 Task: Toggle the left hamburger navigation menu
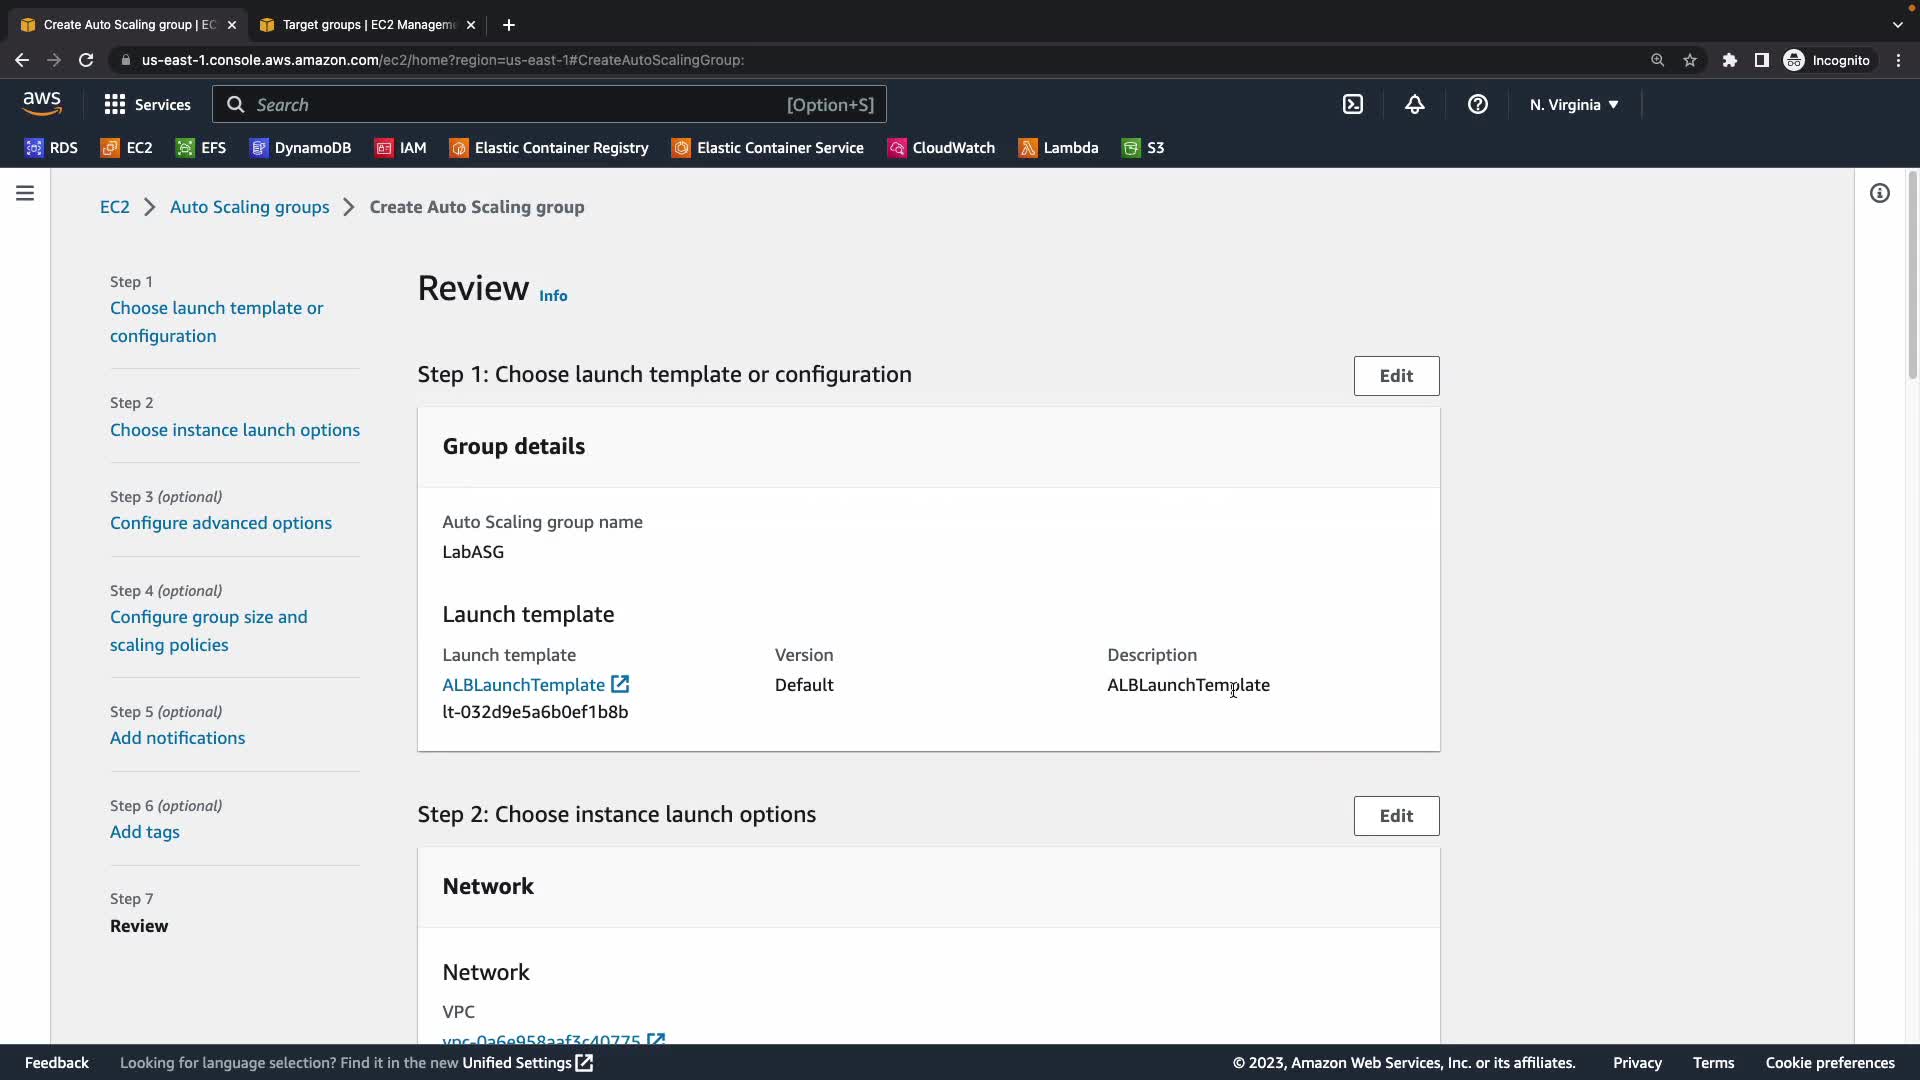(25, 193)
